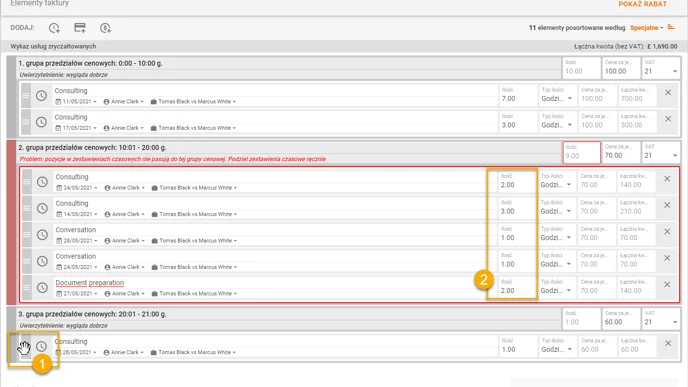Remove the Consulting 17/05/2021 row
This screenshot has height=387, width=688.
click(668, 119)
